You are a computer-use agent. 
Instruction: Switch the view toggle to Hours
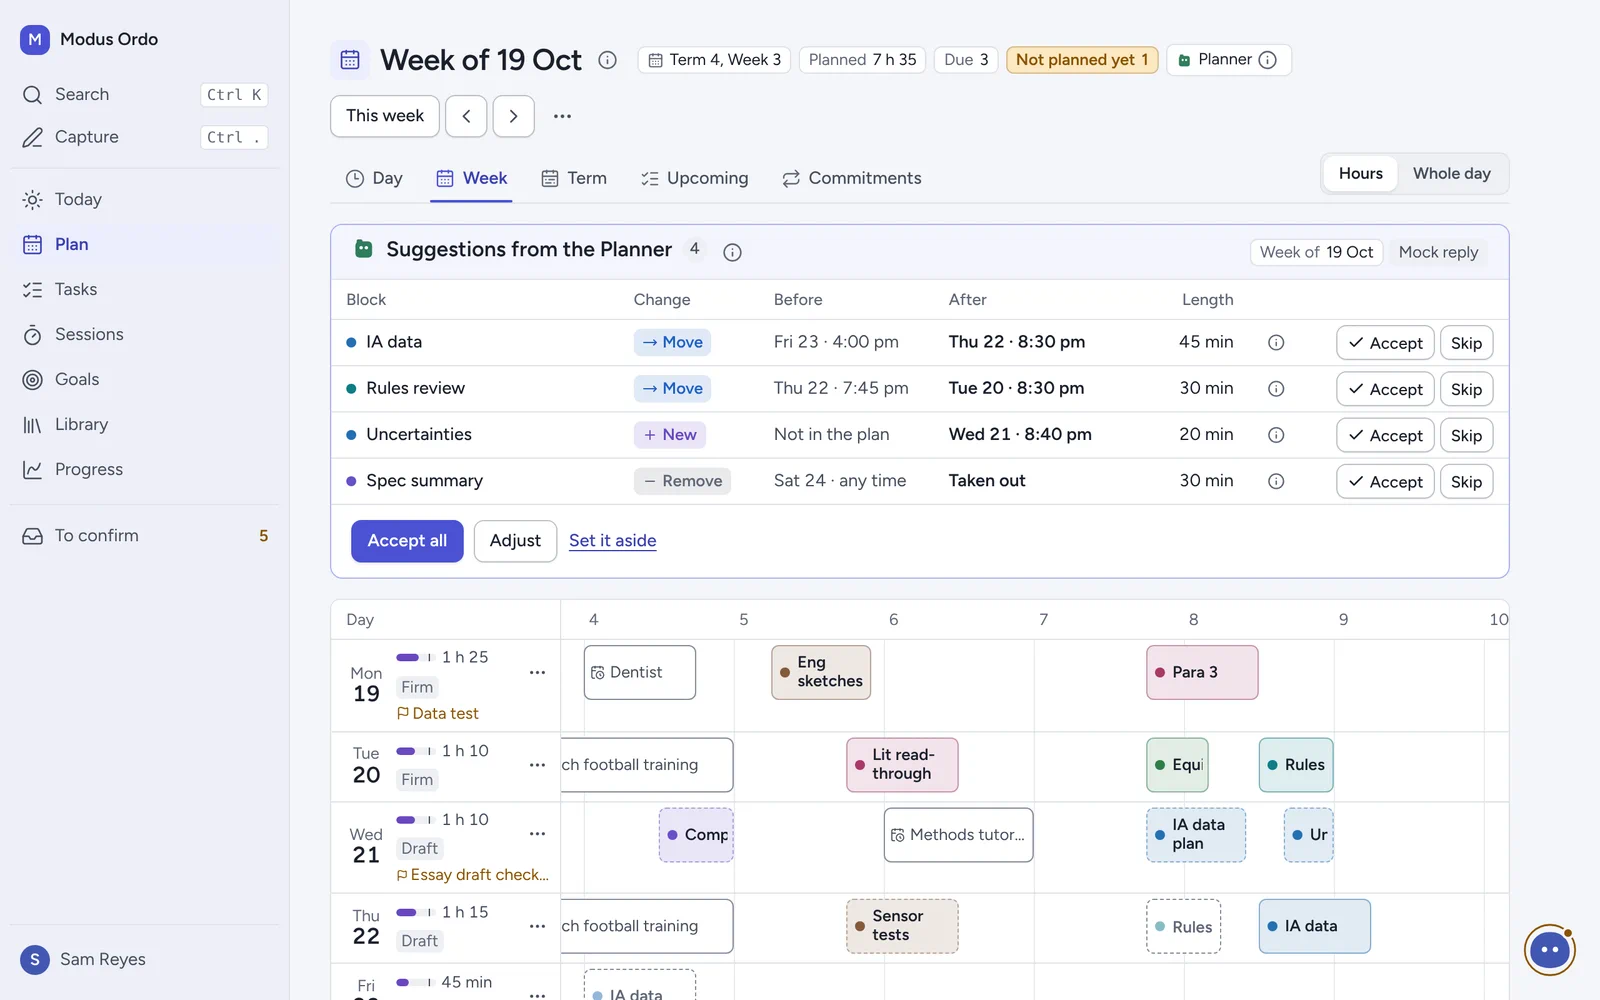point(1361,174)
